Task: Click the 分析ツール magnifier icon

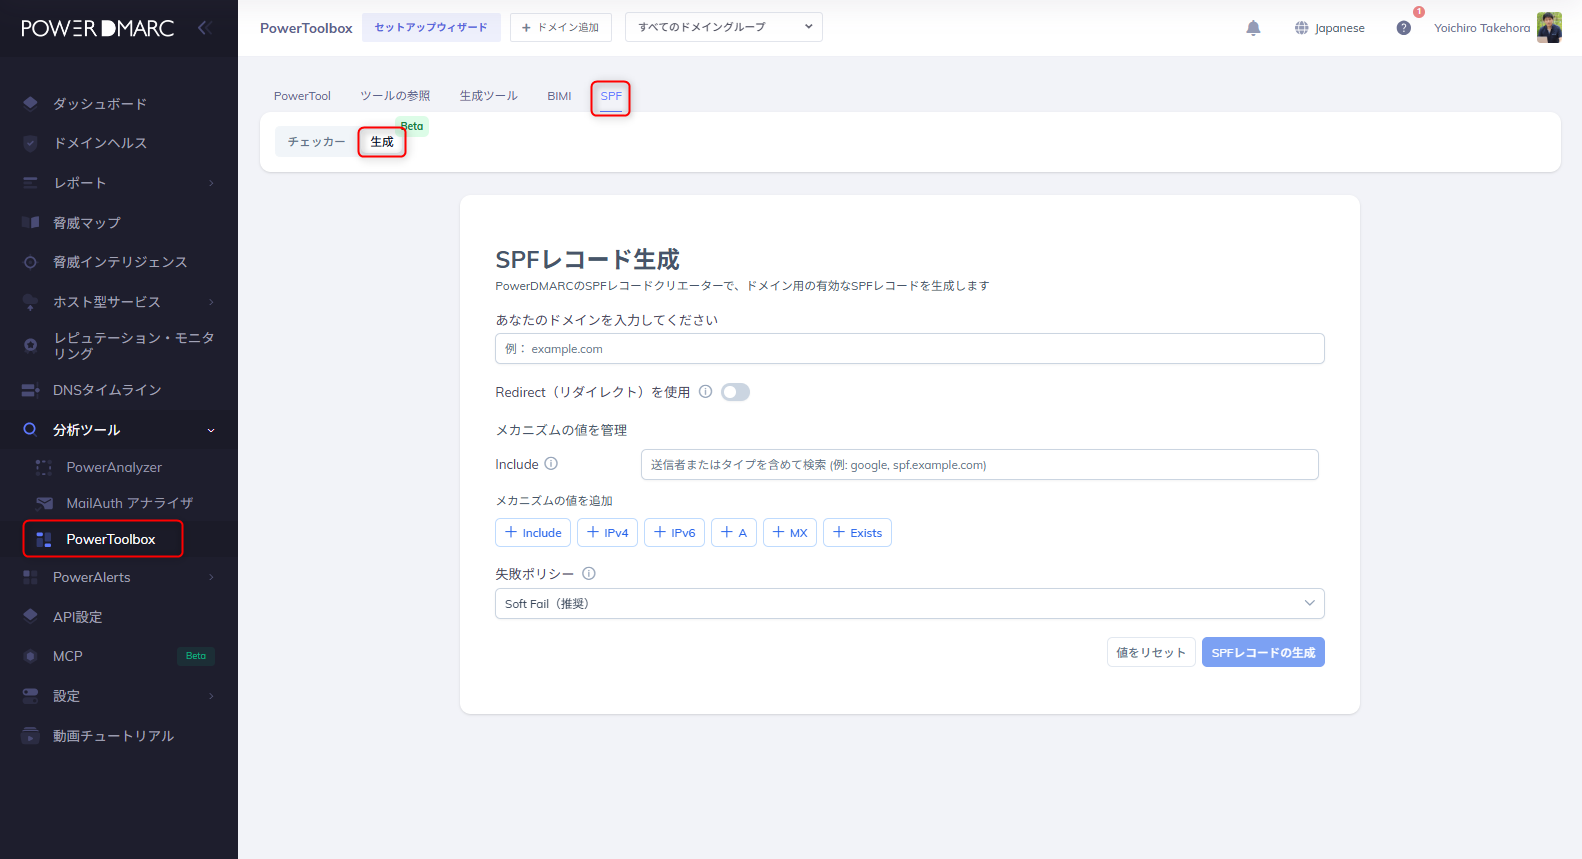Action: 30,429
